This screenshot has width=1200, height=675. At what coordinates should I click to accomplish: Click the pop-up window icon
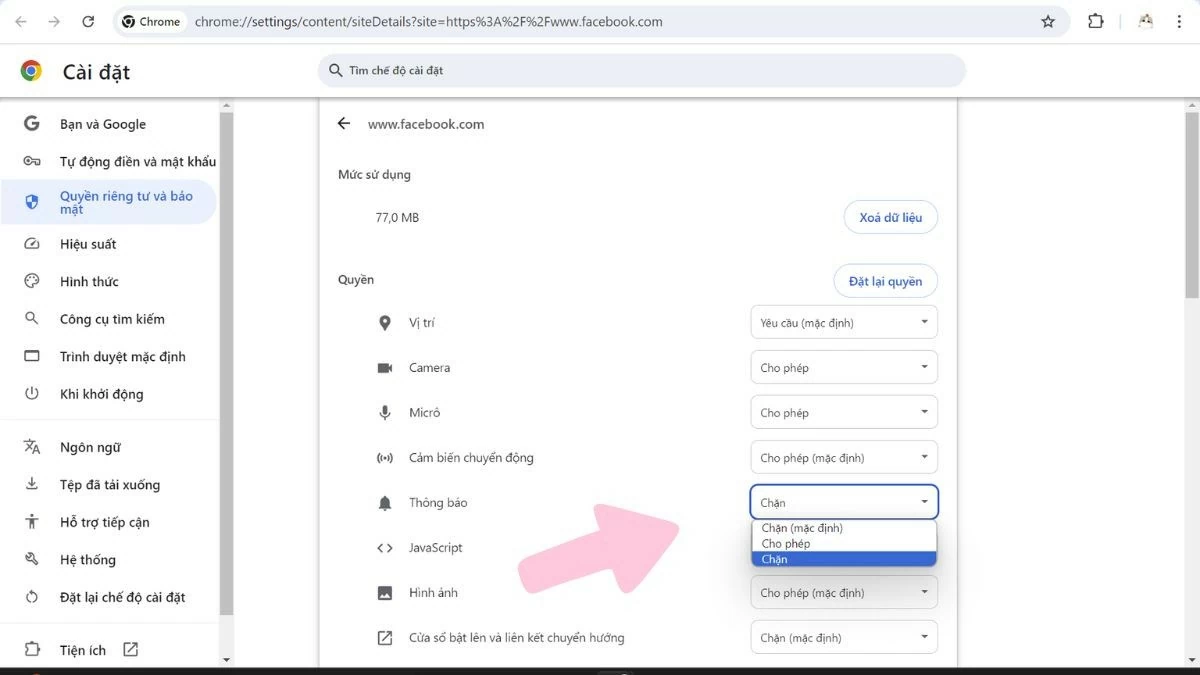(385, 637)
